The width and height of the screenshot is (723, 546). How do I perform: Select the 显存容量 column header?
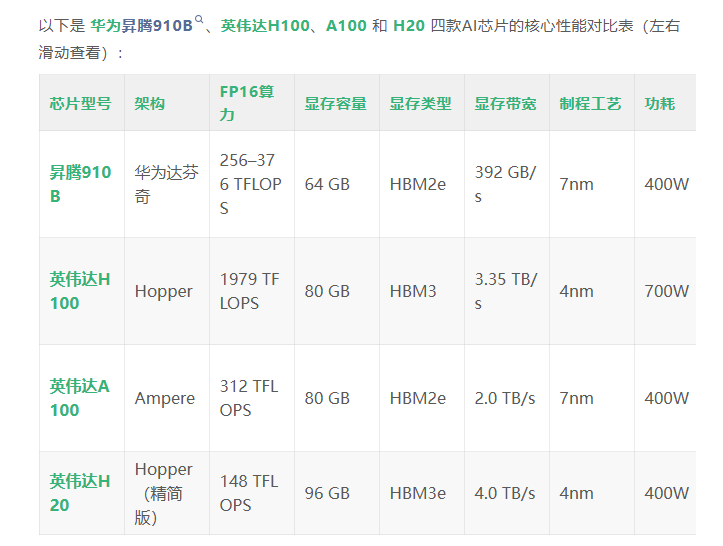click(336, 103)
